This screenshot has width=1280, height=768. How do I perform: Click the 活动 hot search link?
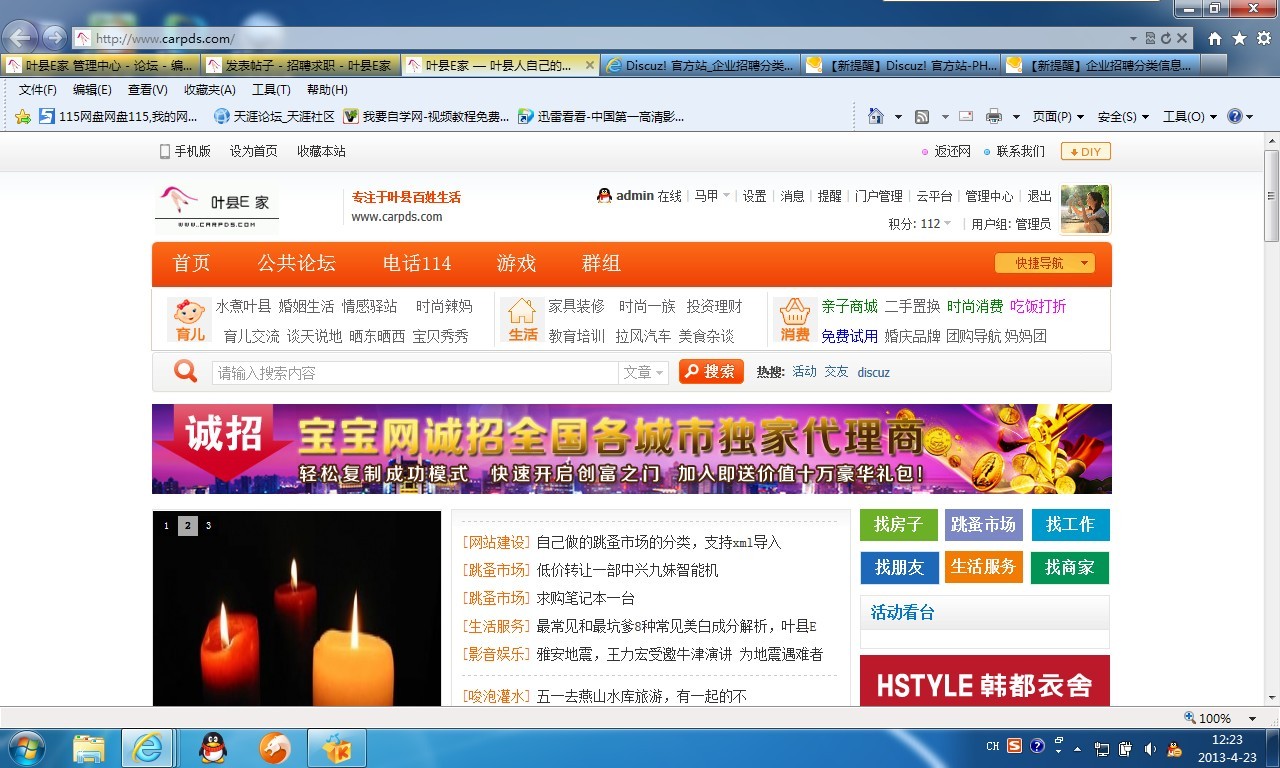click(804, 372)
